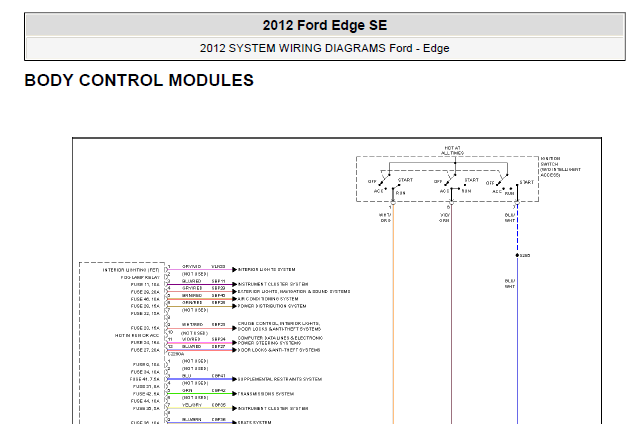Click the Supplemental Restraints System label
The image size is (640, 424).
pos(280,379)
